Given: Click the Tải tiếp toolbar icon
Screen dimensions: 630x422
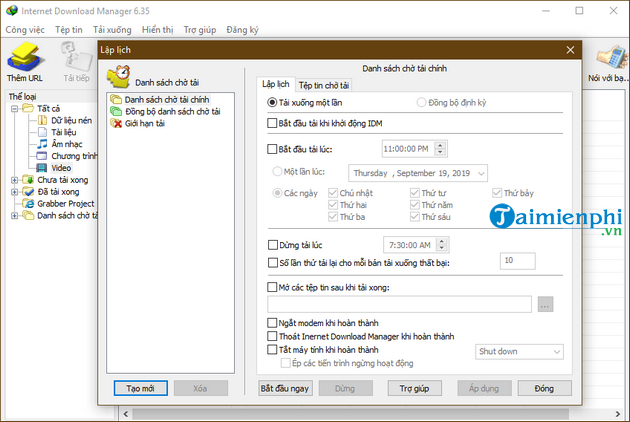Looking at the screenshot, I should pos(76,57).
